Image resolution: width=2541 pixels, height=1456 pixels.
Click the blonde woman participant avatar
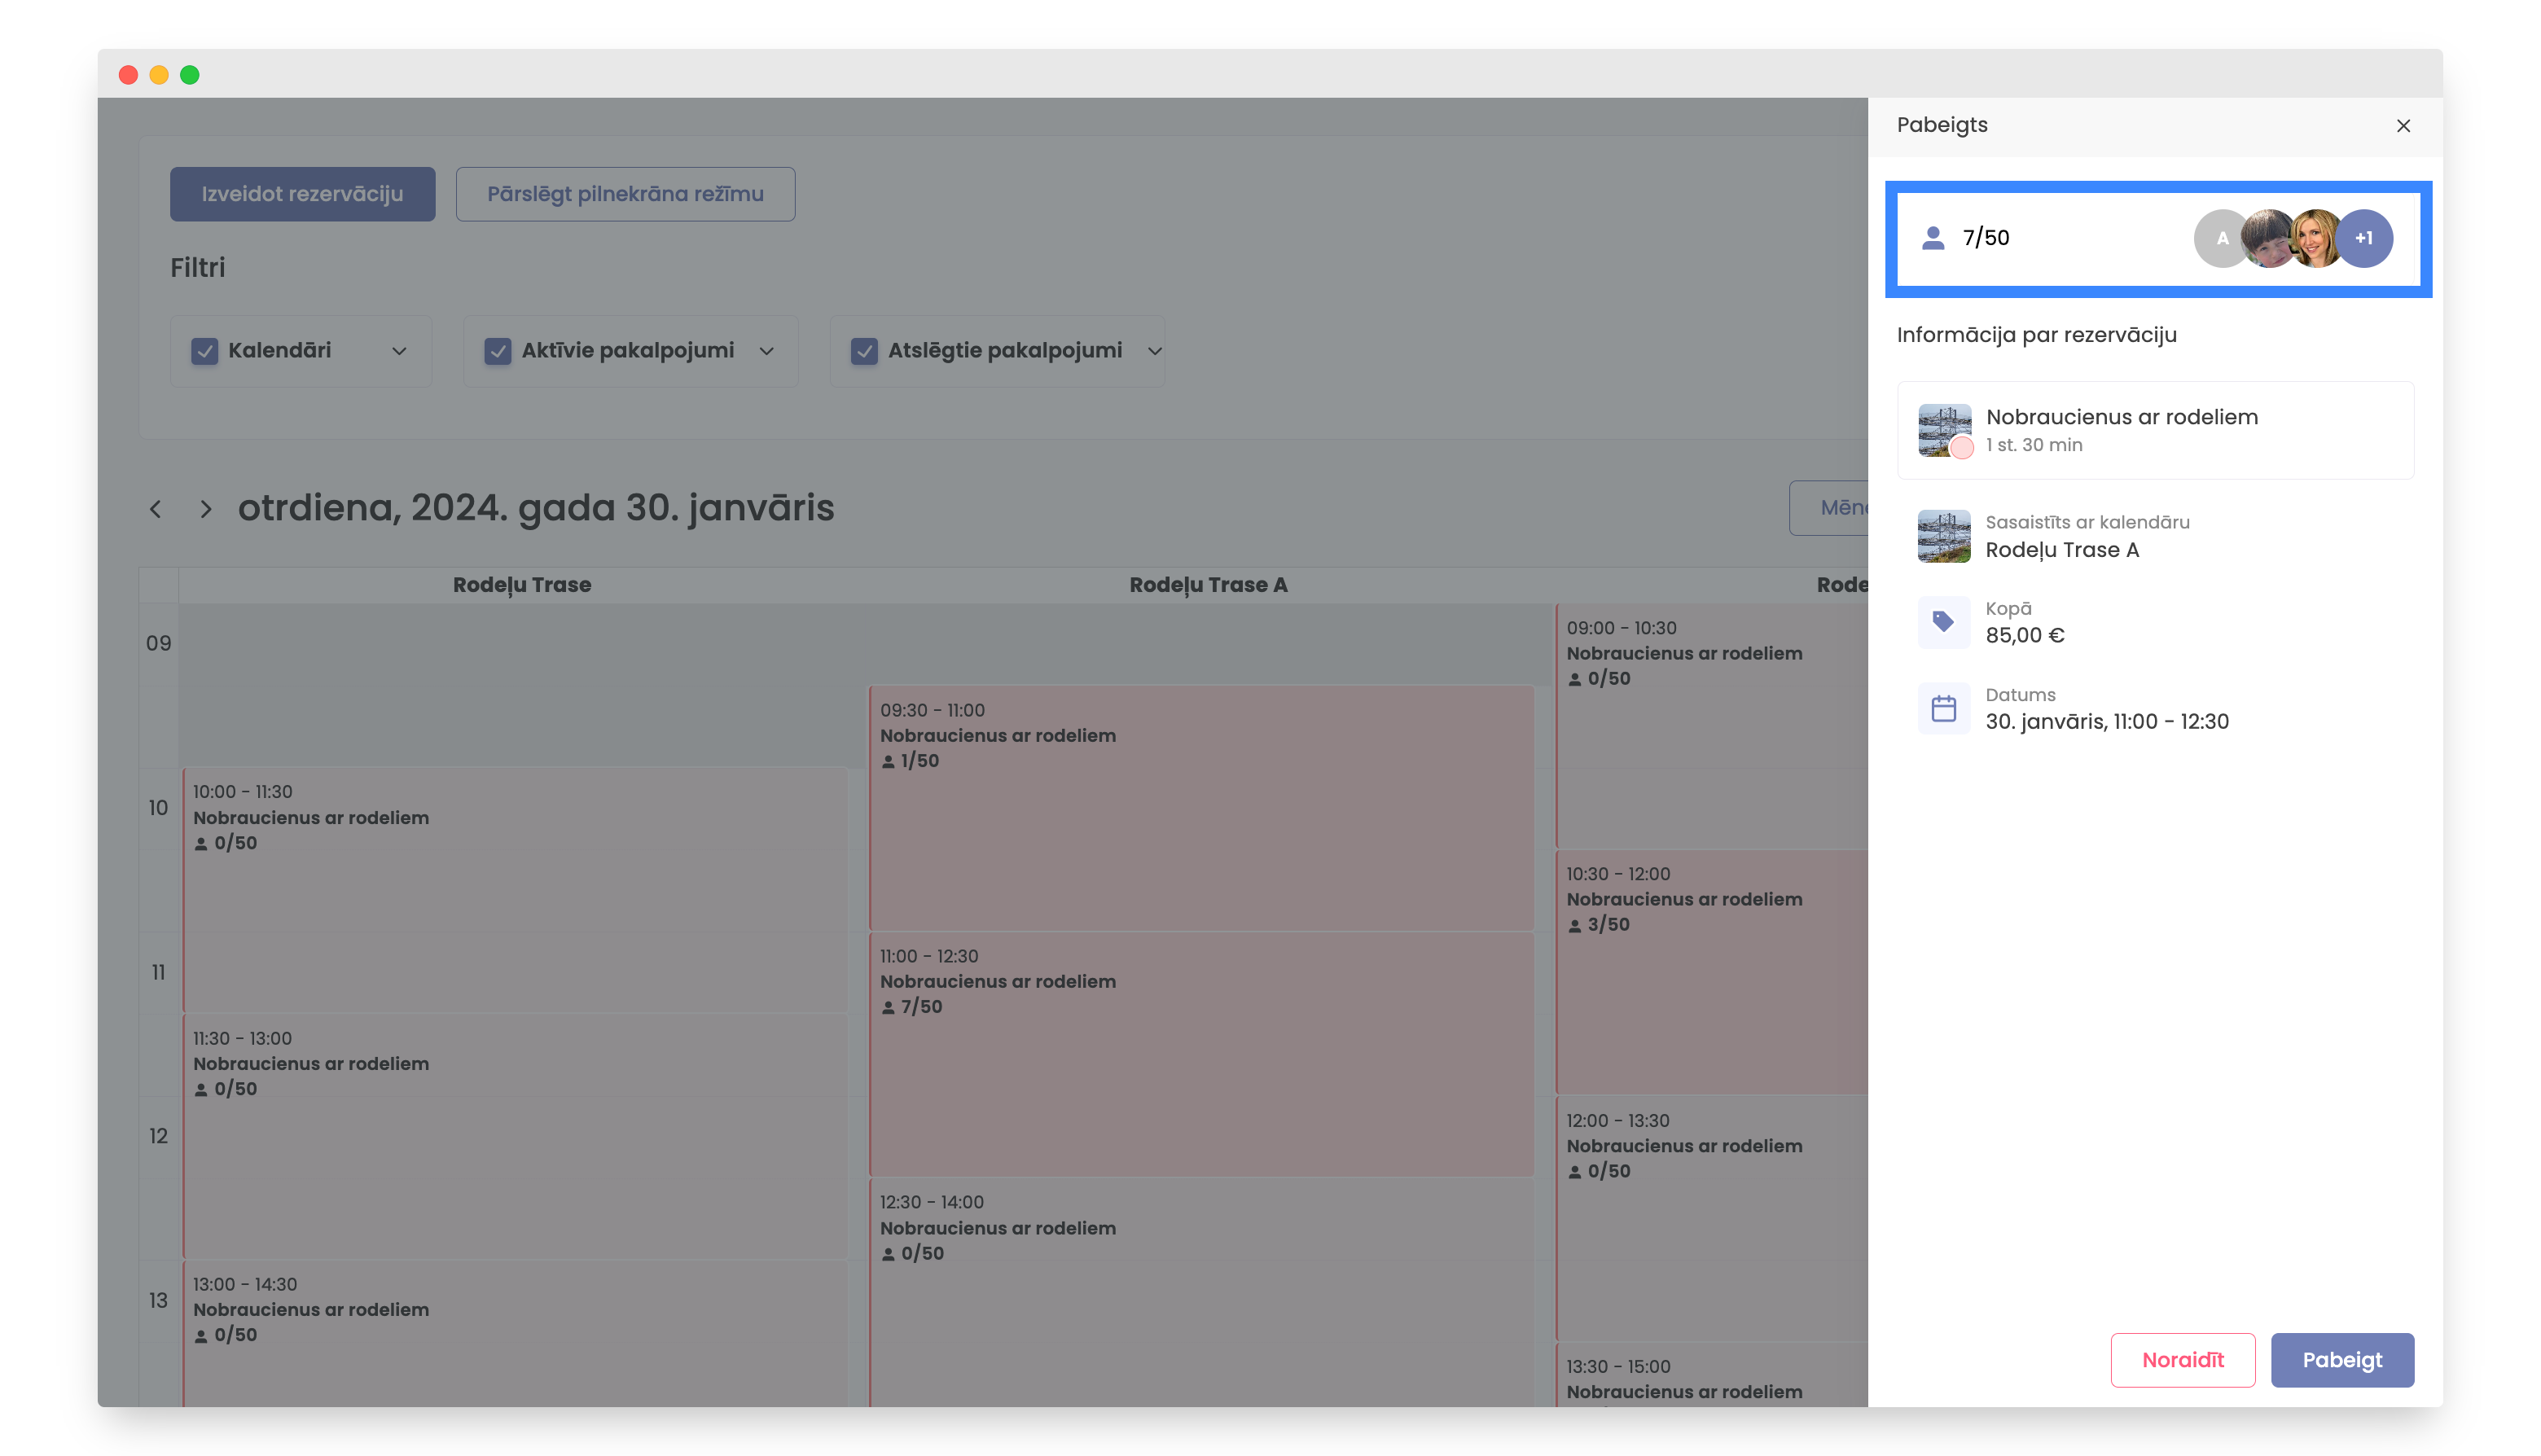coord(2314,238)
